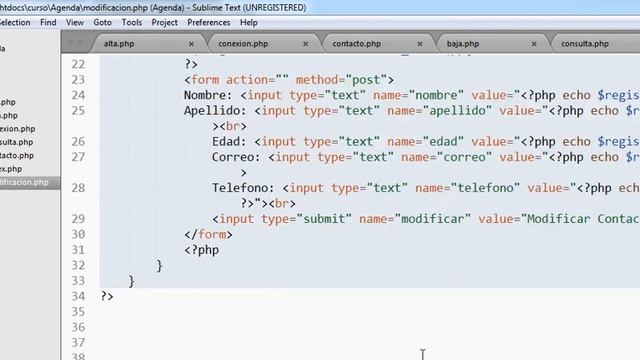Open the View menu
640x360 pixels.
click(x=75, y=22)
